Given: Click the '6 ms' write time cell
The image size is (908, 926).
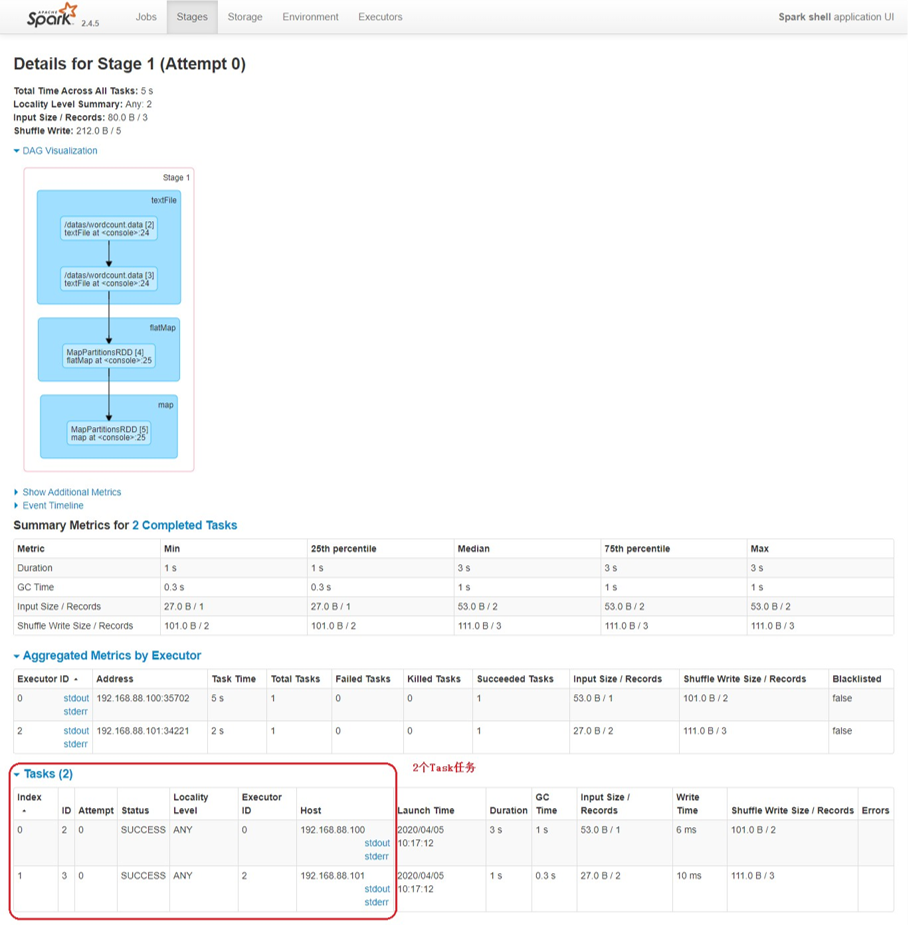Looking at the screenshot, I should point(686,830).
